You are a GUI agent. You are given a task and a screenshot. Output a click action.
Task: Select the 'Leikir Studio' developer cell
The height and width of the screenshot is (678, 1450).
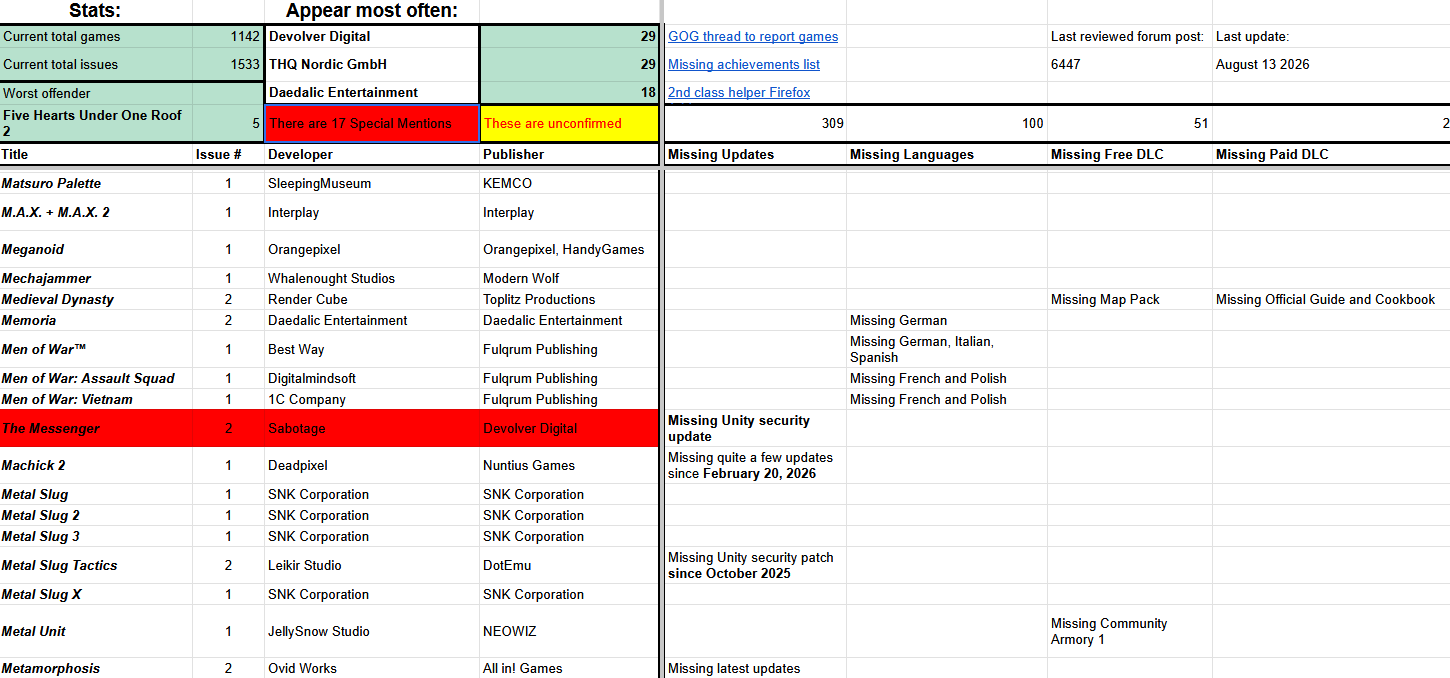click(x=372, y=566)
